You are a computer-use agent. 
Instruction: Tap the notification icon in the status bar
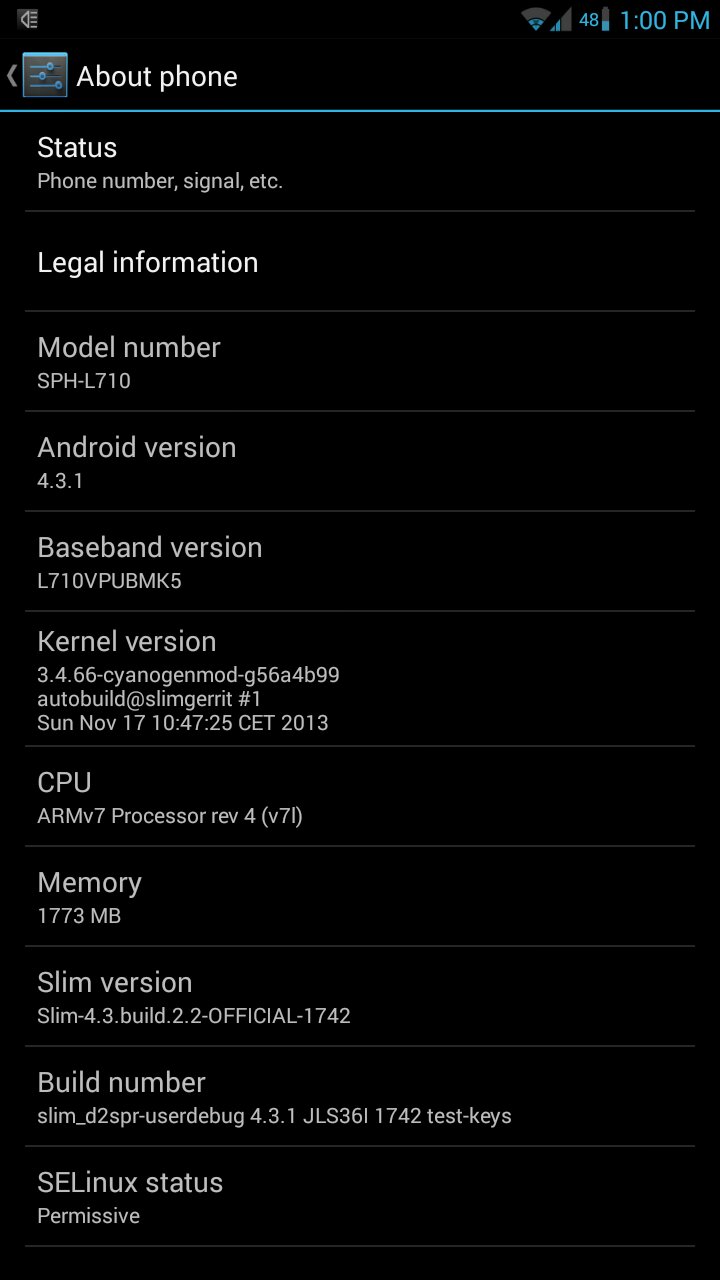coord(28,19)
